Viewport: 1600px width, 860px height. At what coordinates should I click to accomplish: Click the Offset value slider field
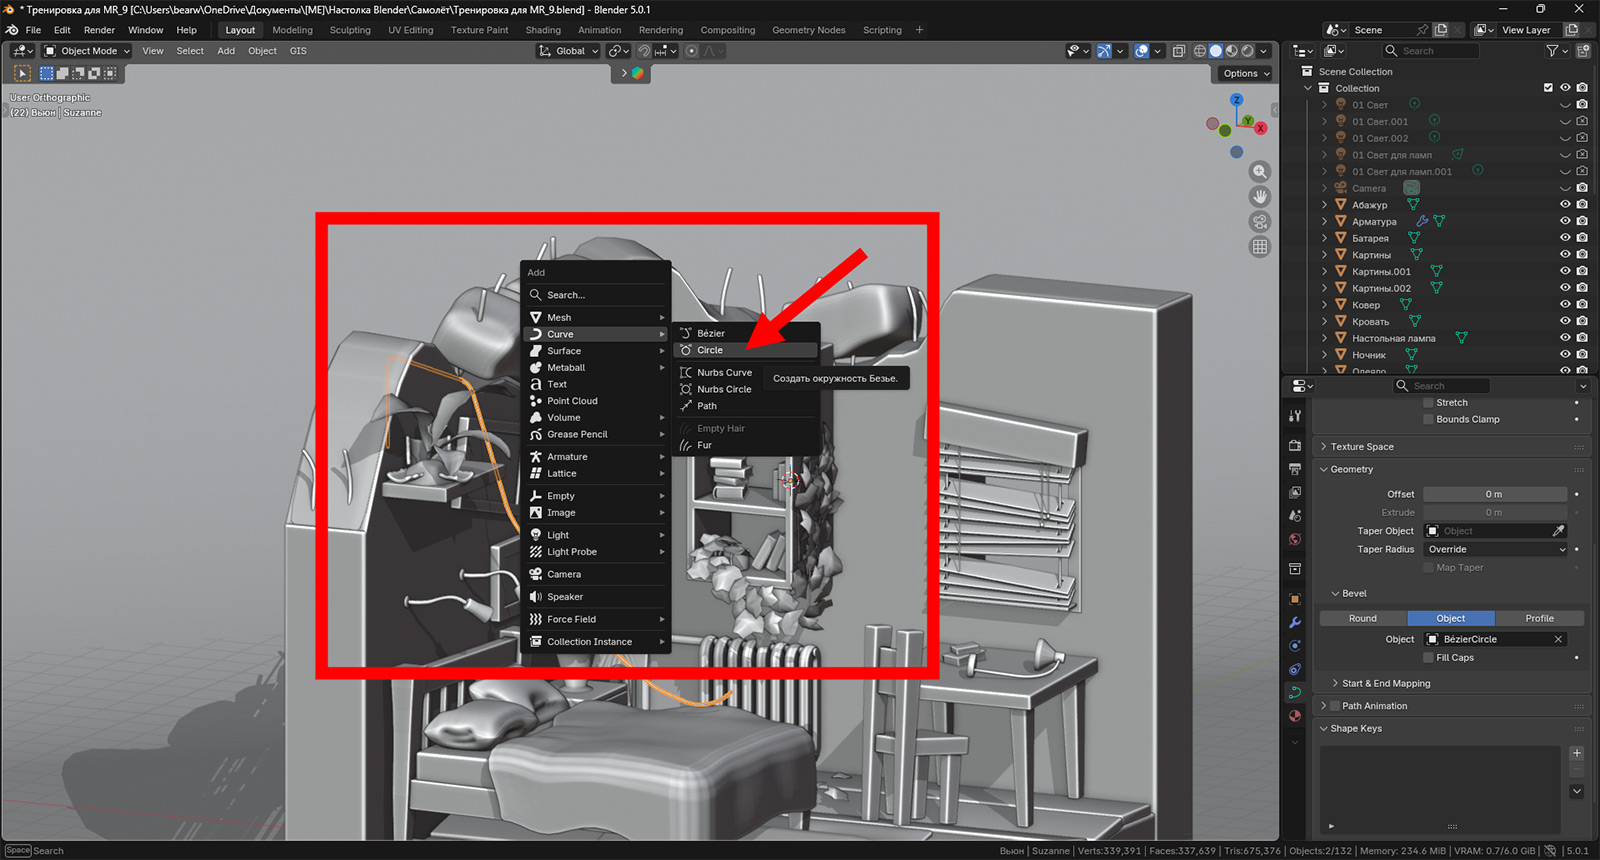click(x=1494, y=494)
